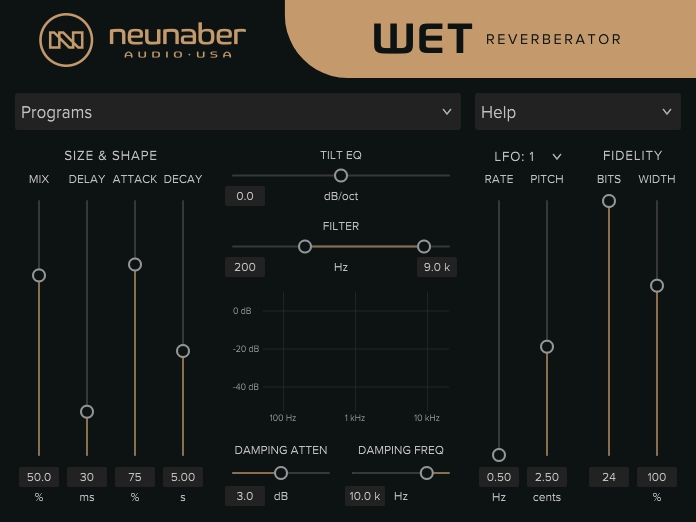Click the WIDTH slider handle
Image resolution: width=696 pixels, height=522 pixels.
pyautogui.click(x=657, y=286)
